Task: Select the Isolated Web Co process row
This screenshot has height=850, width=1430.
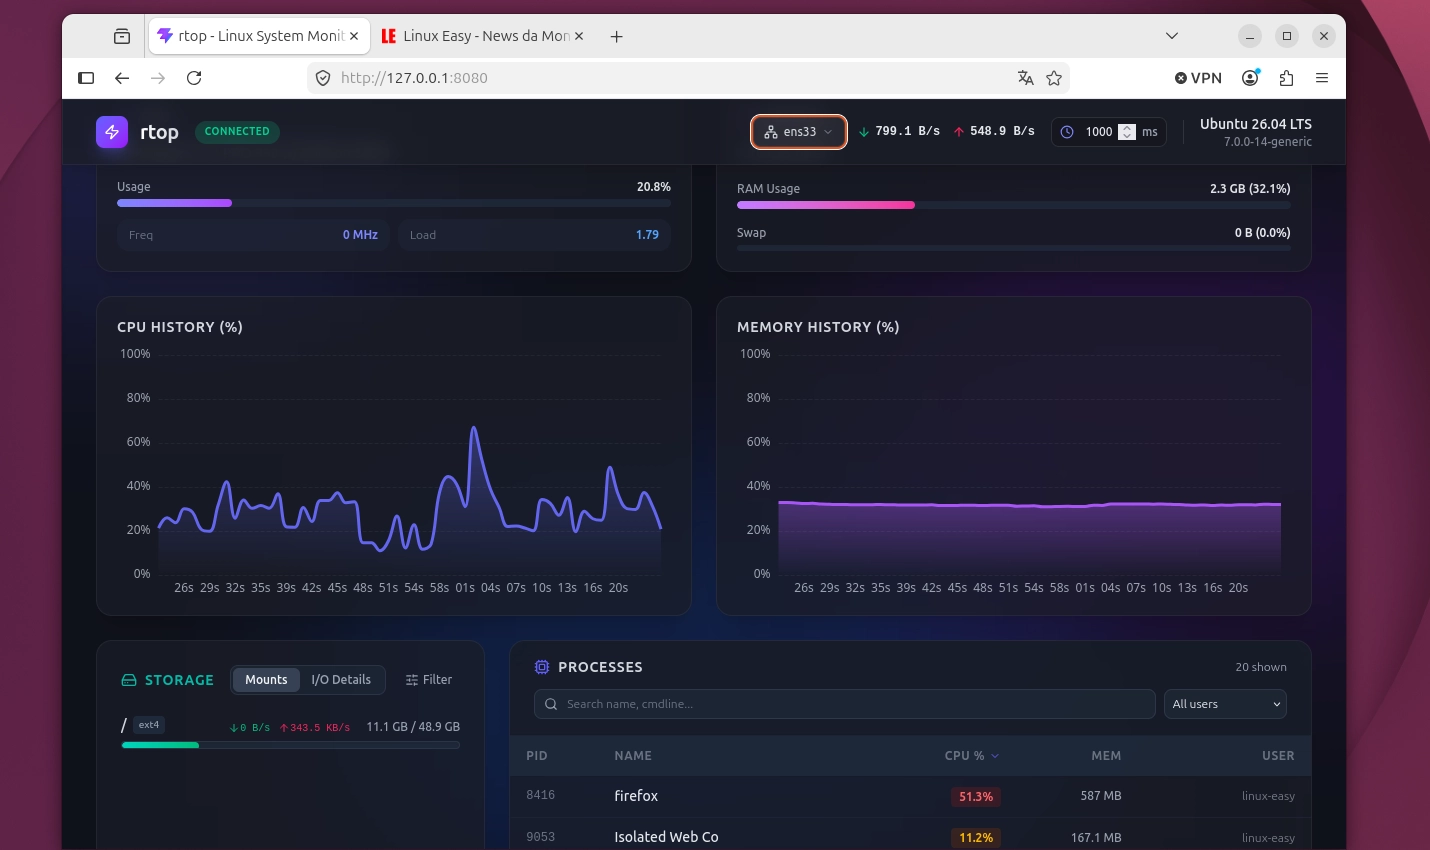Action: [910, 837]
